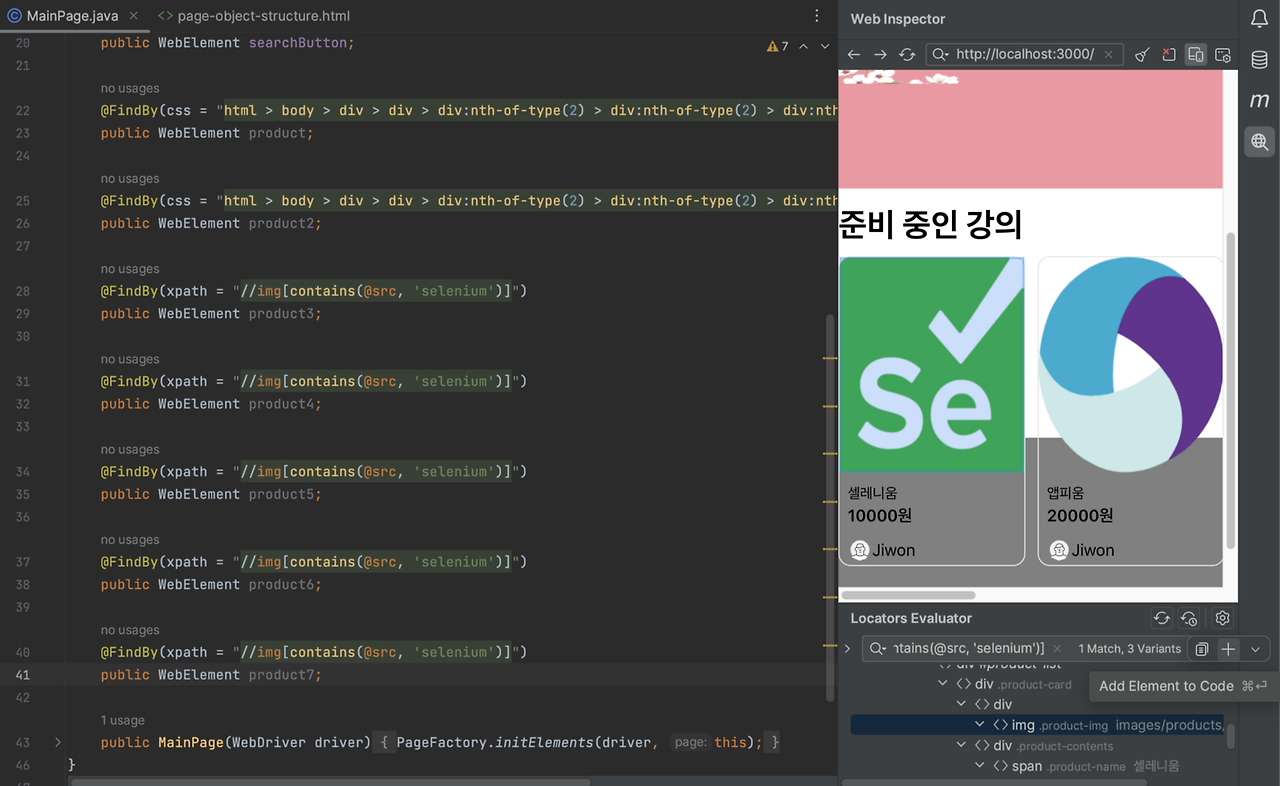Toggle highlight clearing with the red X icon

(x=1169, y=54)
